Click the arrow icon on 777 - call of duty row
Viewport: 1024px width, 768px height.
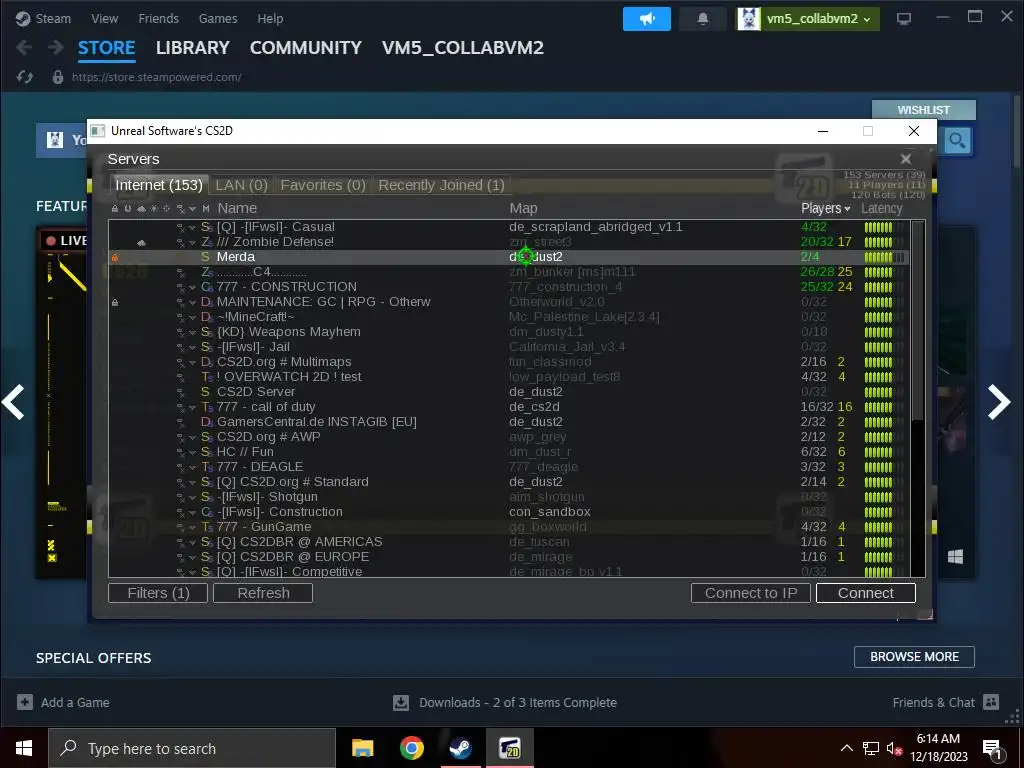193,407
